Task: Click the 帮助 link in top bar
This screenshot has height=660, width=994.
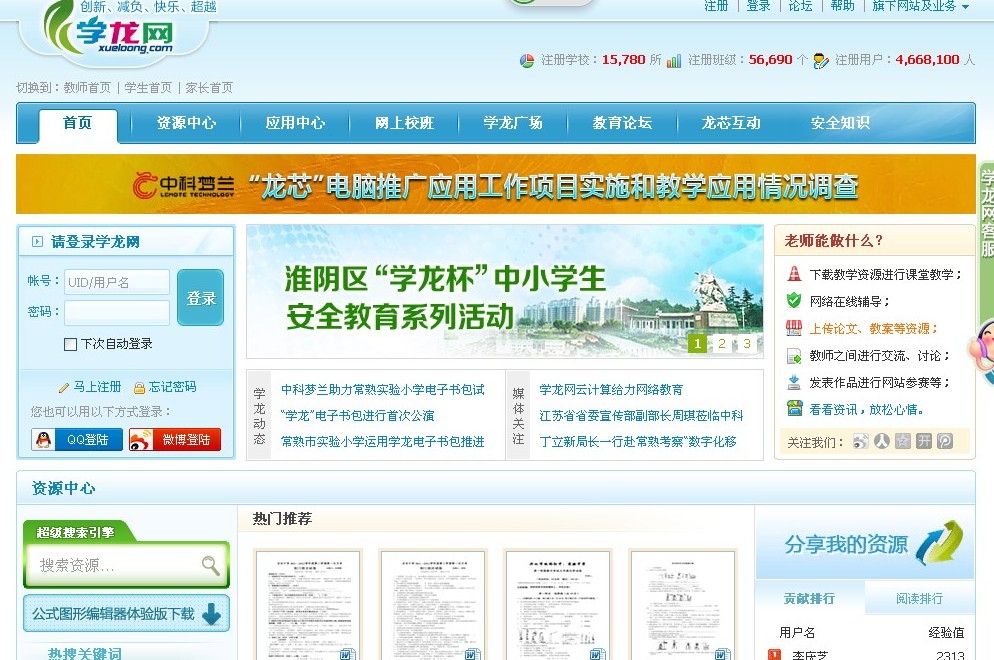Action: (842, 6)
